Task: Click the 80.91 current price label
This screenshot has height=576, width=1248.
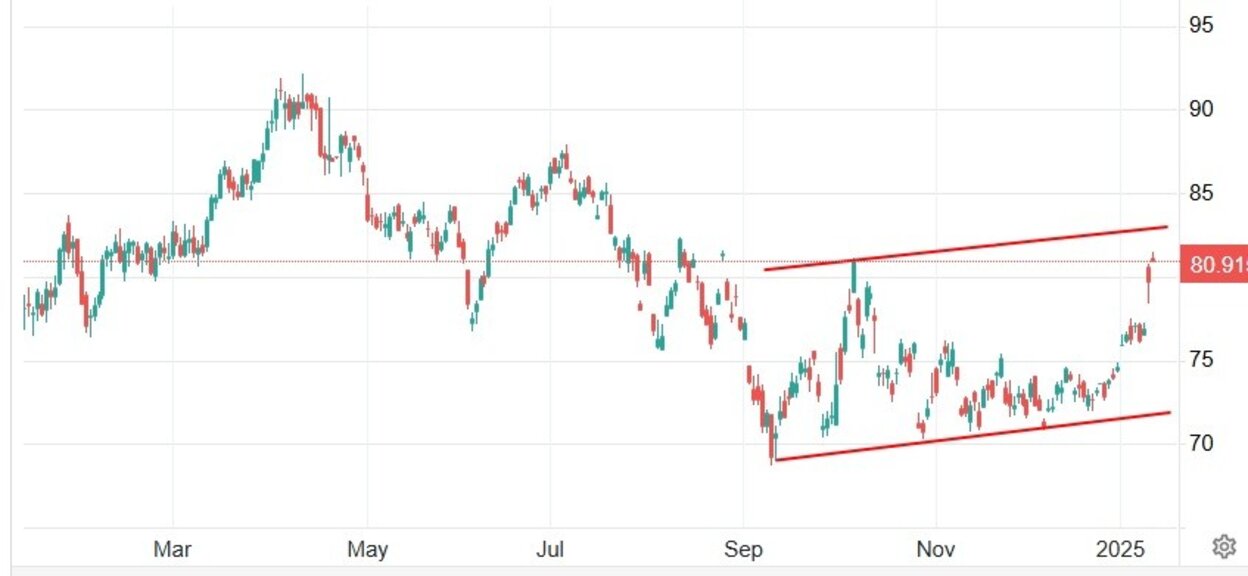Action: 1214,266
